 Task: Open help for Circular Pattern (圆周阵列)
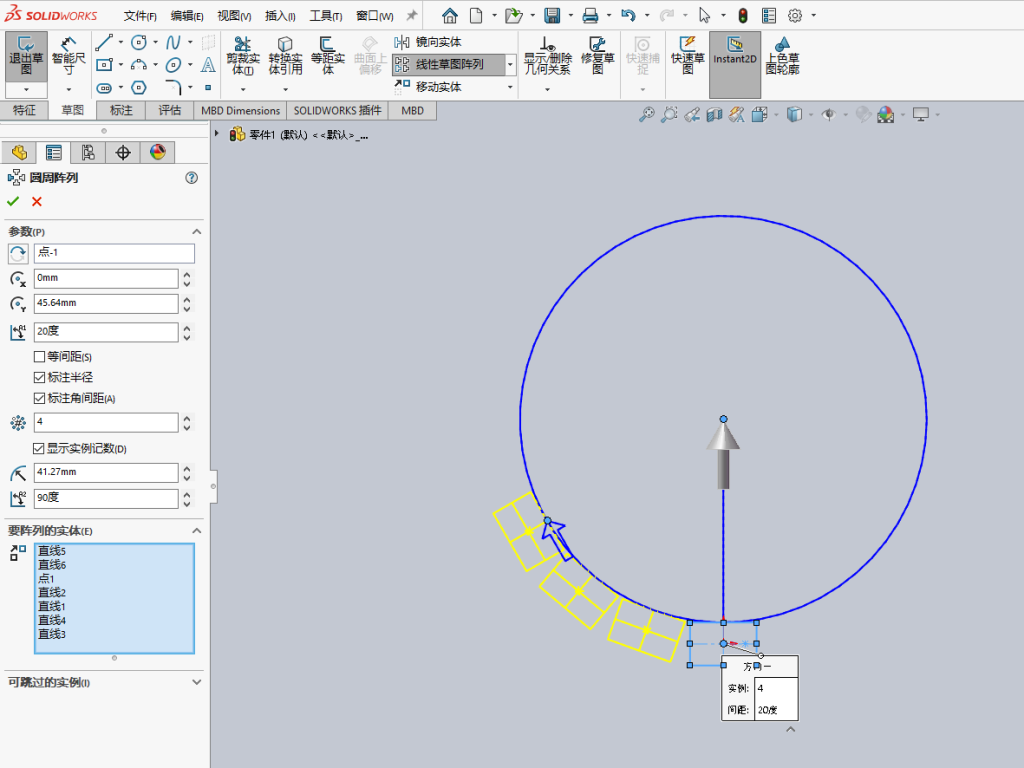(x=191, y=178)
